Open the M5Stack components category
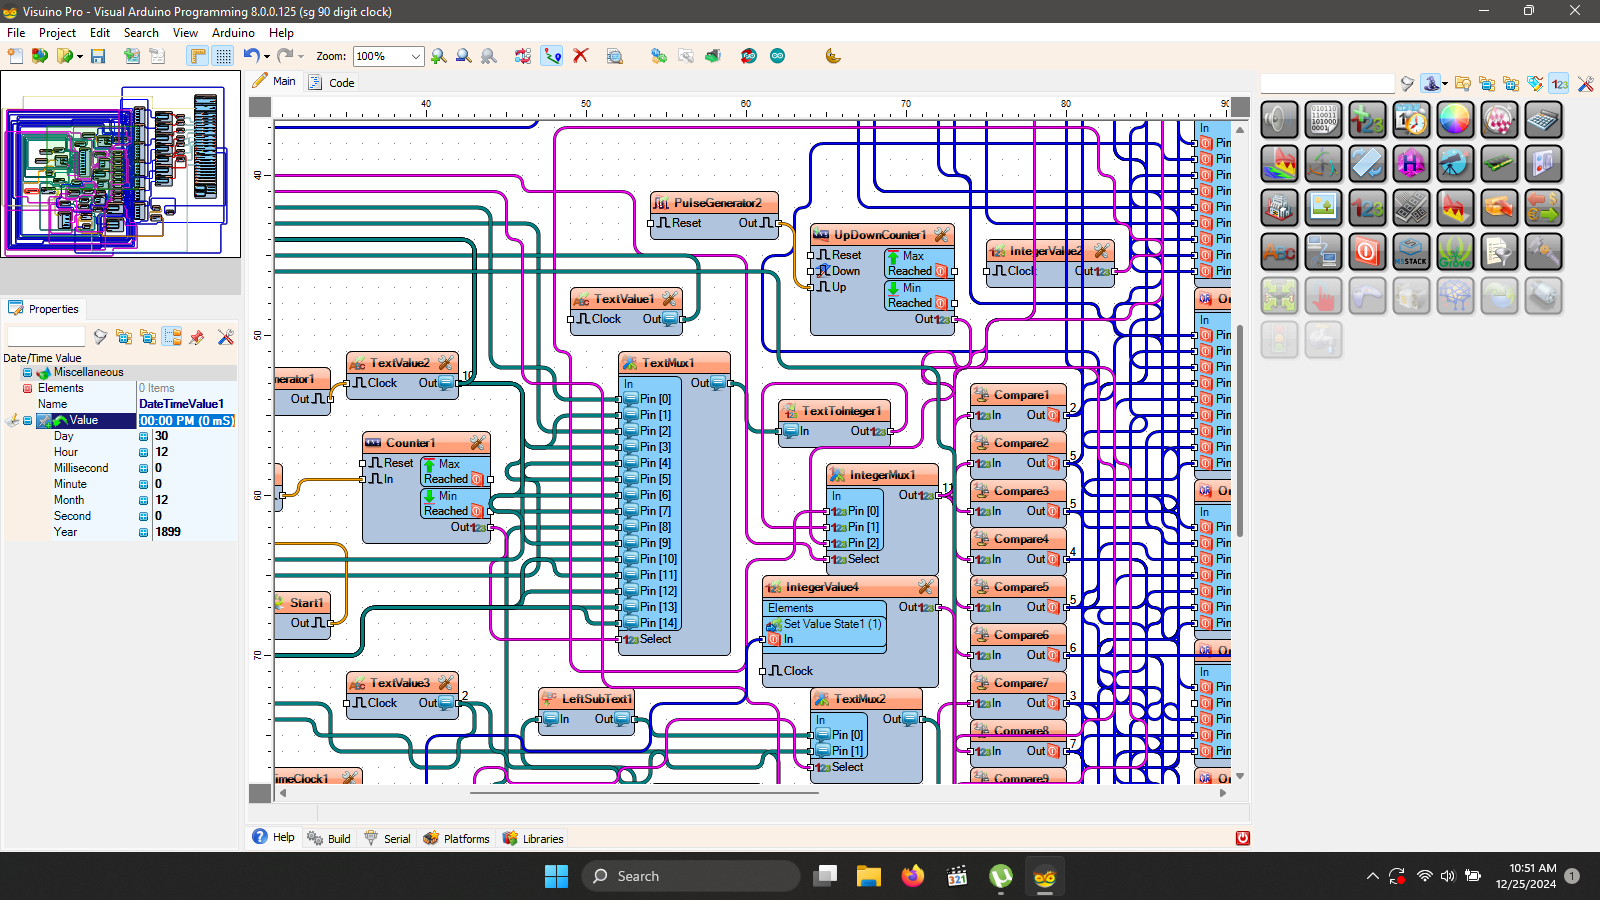1600x900 pixels. point(1411,252)
